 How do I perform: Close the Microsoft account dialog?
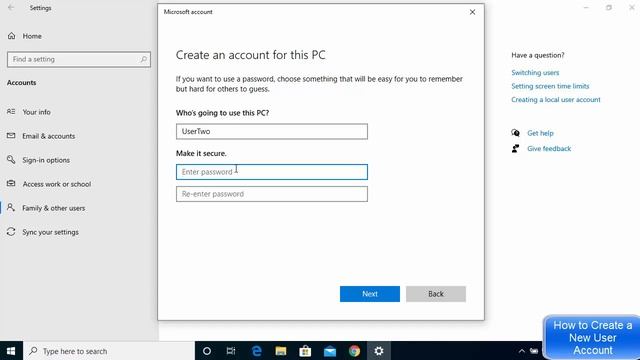coord(472,12)
